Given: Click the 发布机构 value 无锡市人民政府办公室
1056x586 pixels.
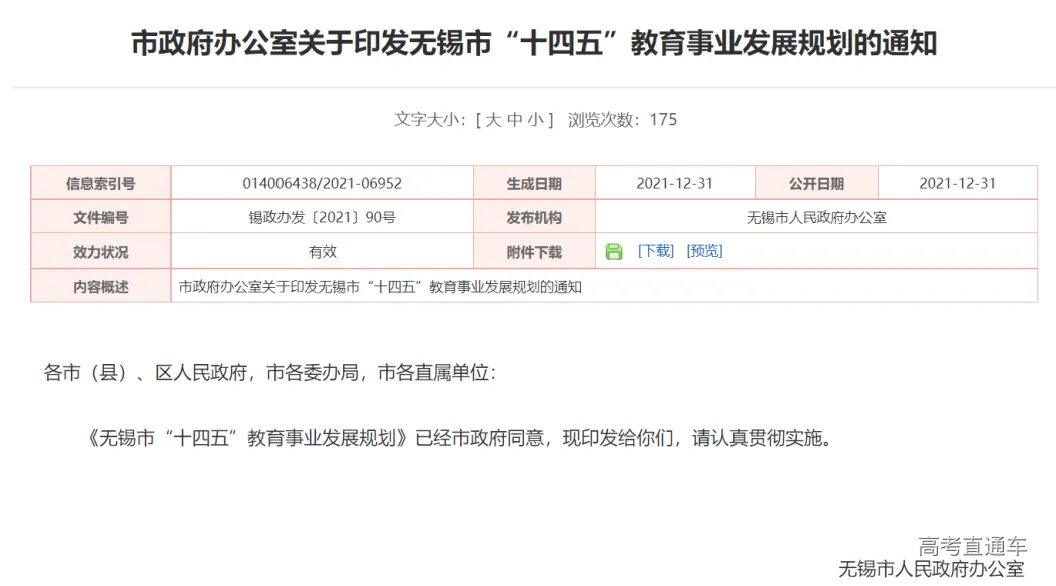Looking at the screenshot, I should click(x=814, y=217).
